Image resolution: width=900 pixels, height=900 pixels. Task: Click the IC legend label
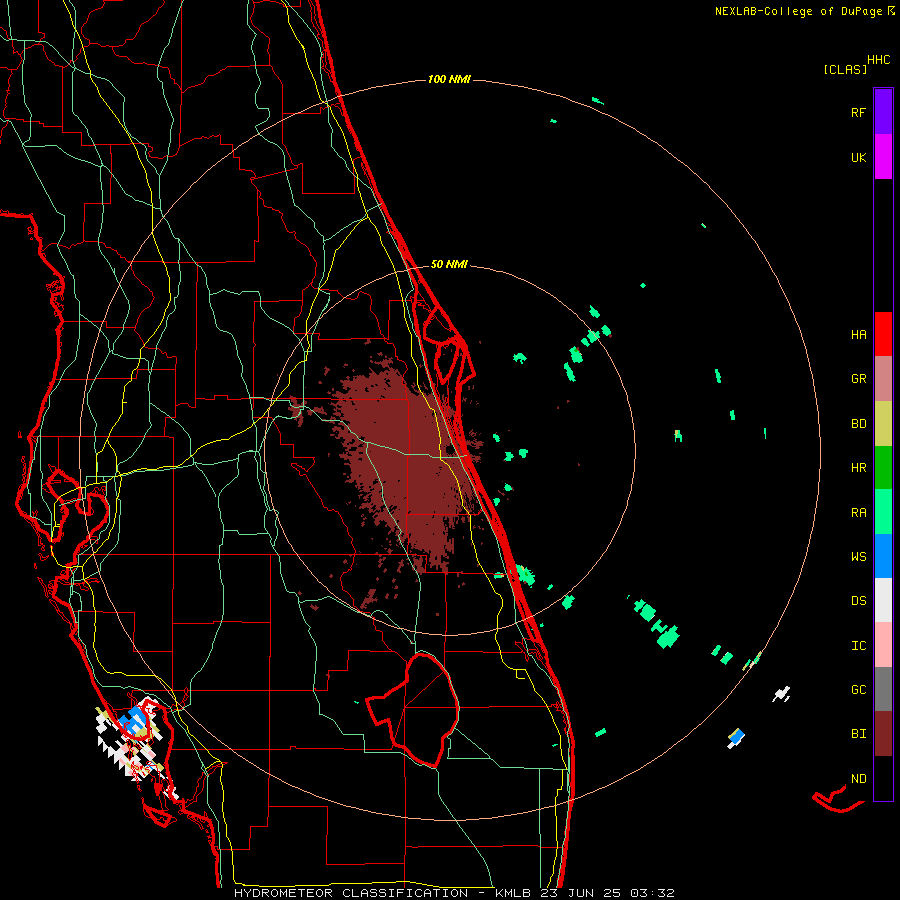click(858, 646)
